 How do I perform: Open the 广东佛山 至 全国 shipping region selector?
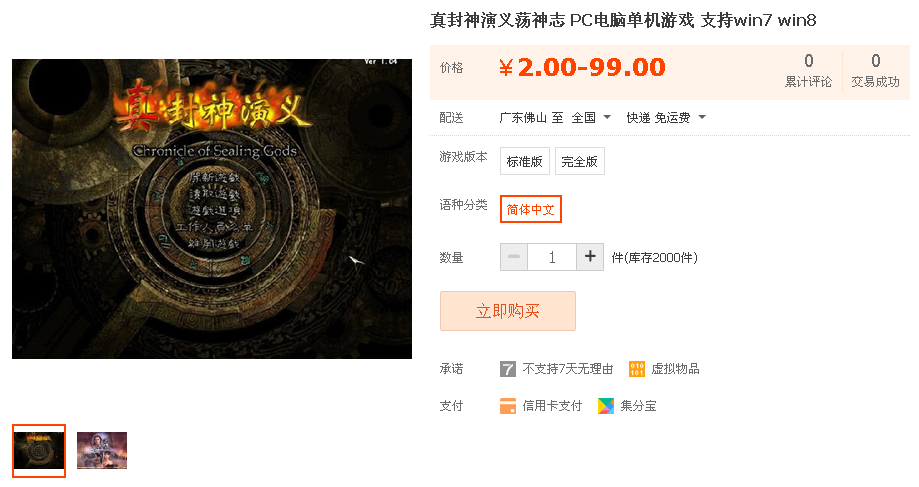coord(555,118)
